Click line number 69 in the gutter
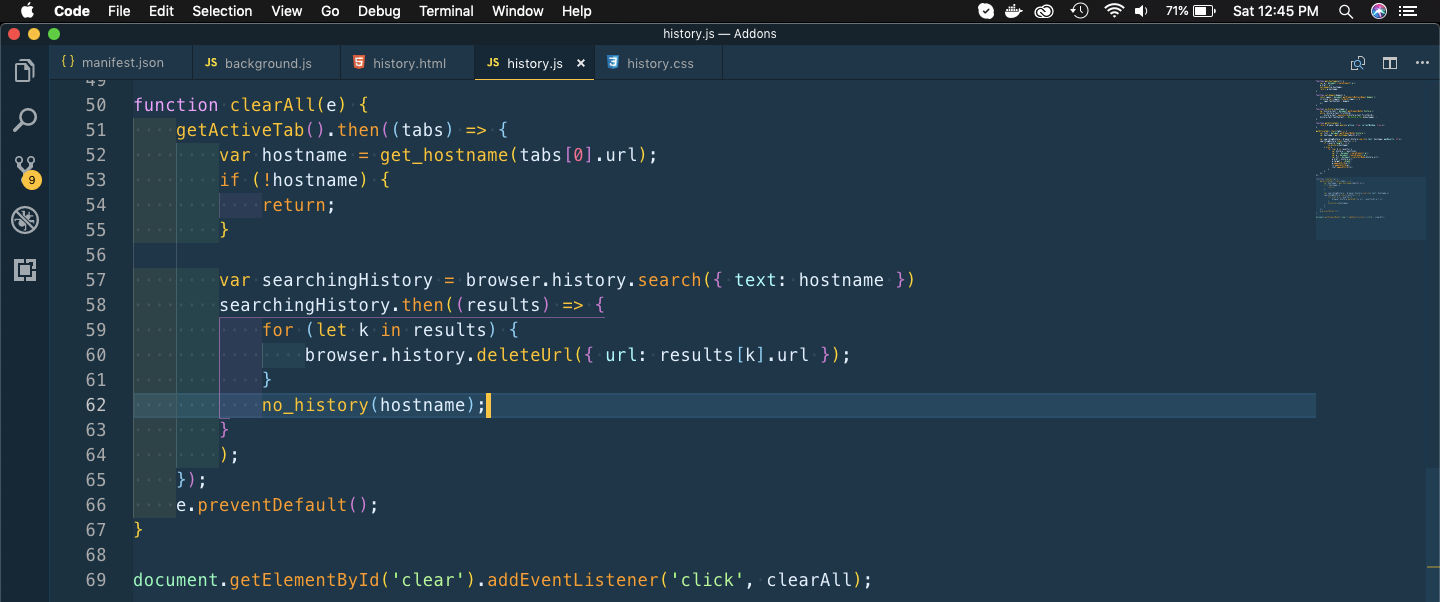 pos(96,580)
